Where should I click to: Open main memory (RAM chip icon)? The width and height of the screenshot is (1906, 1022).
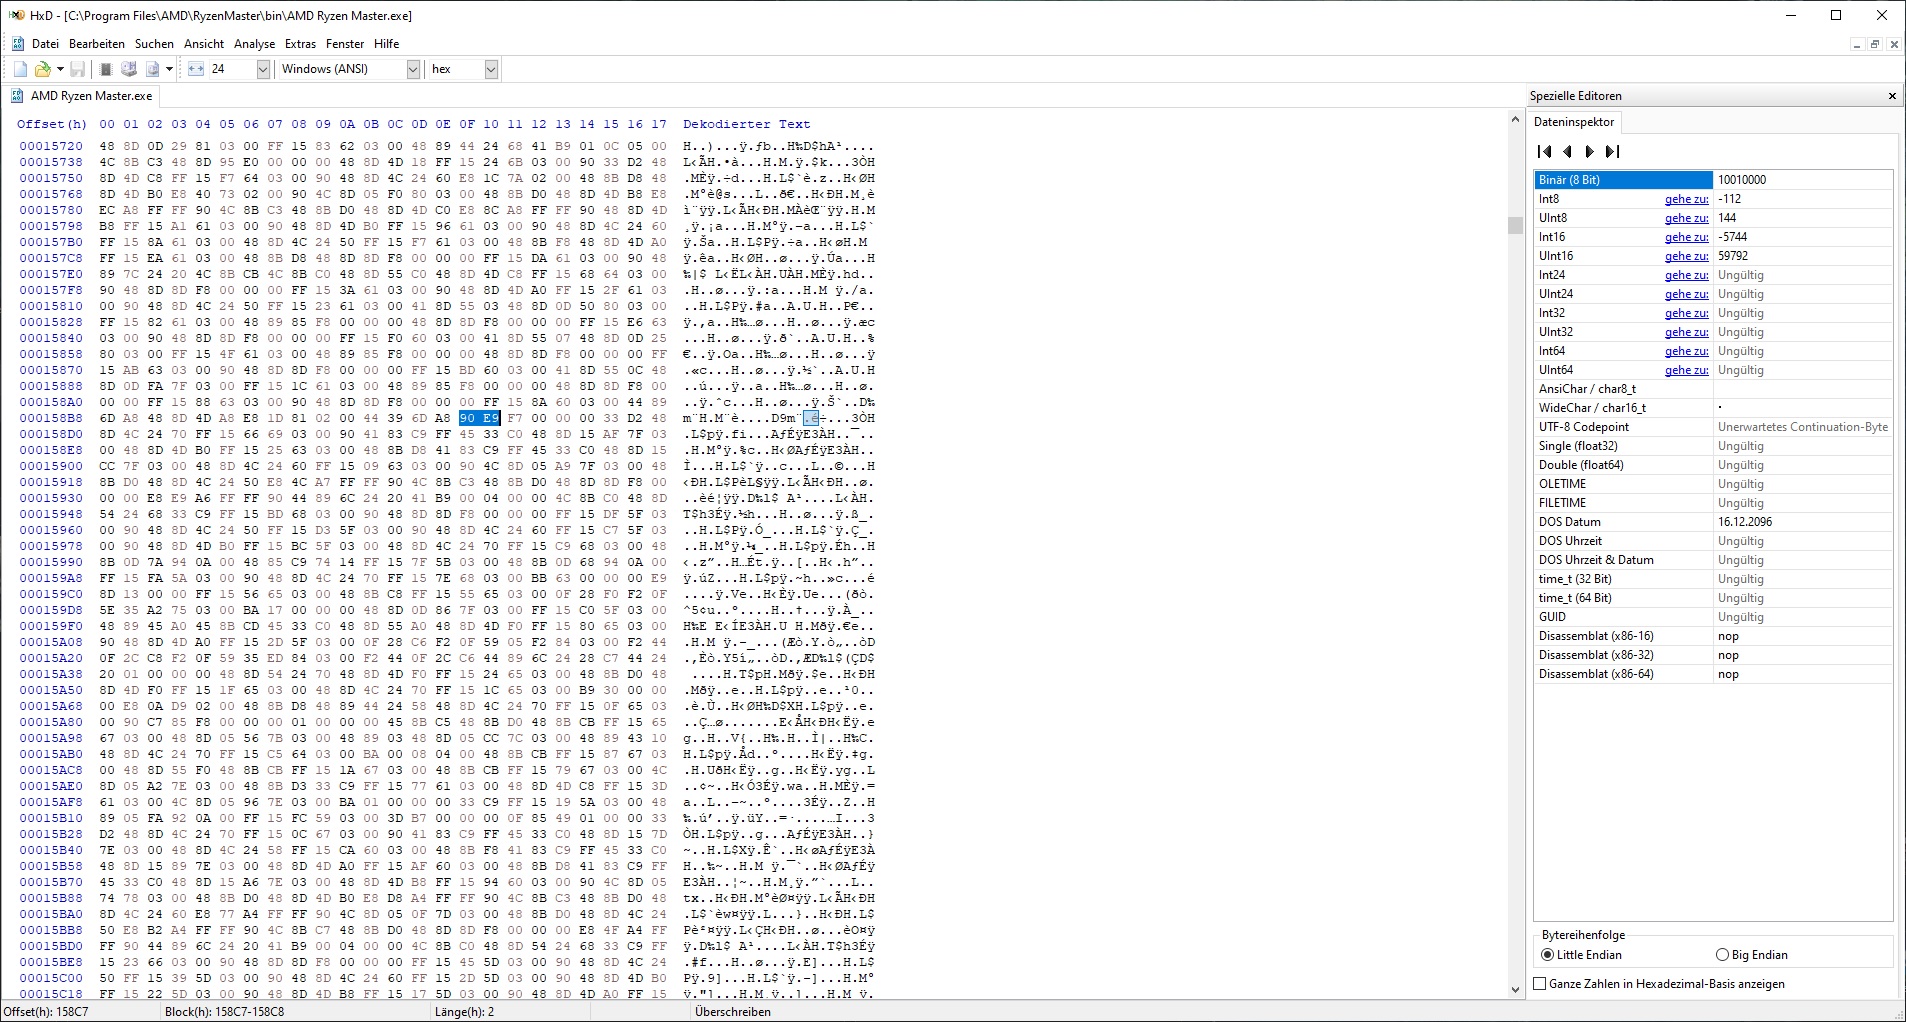click(106, 69)
